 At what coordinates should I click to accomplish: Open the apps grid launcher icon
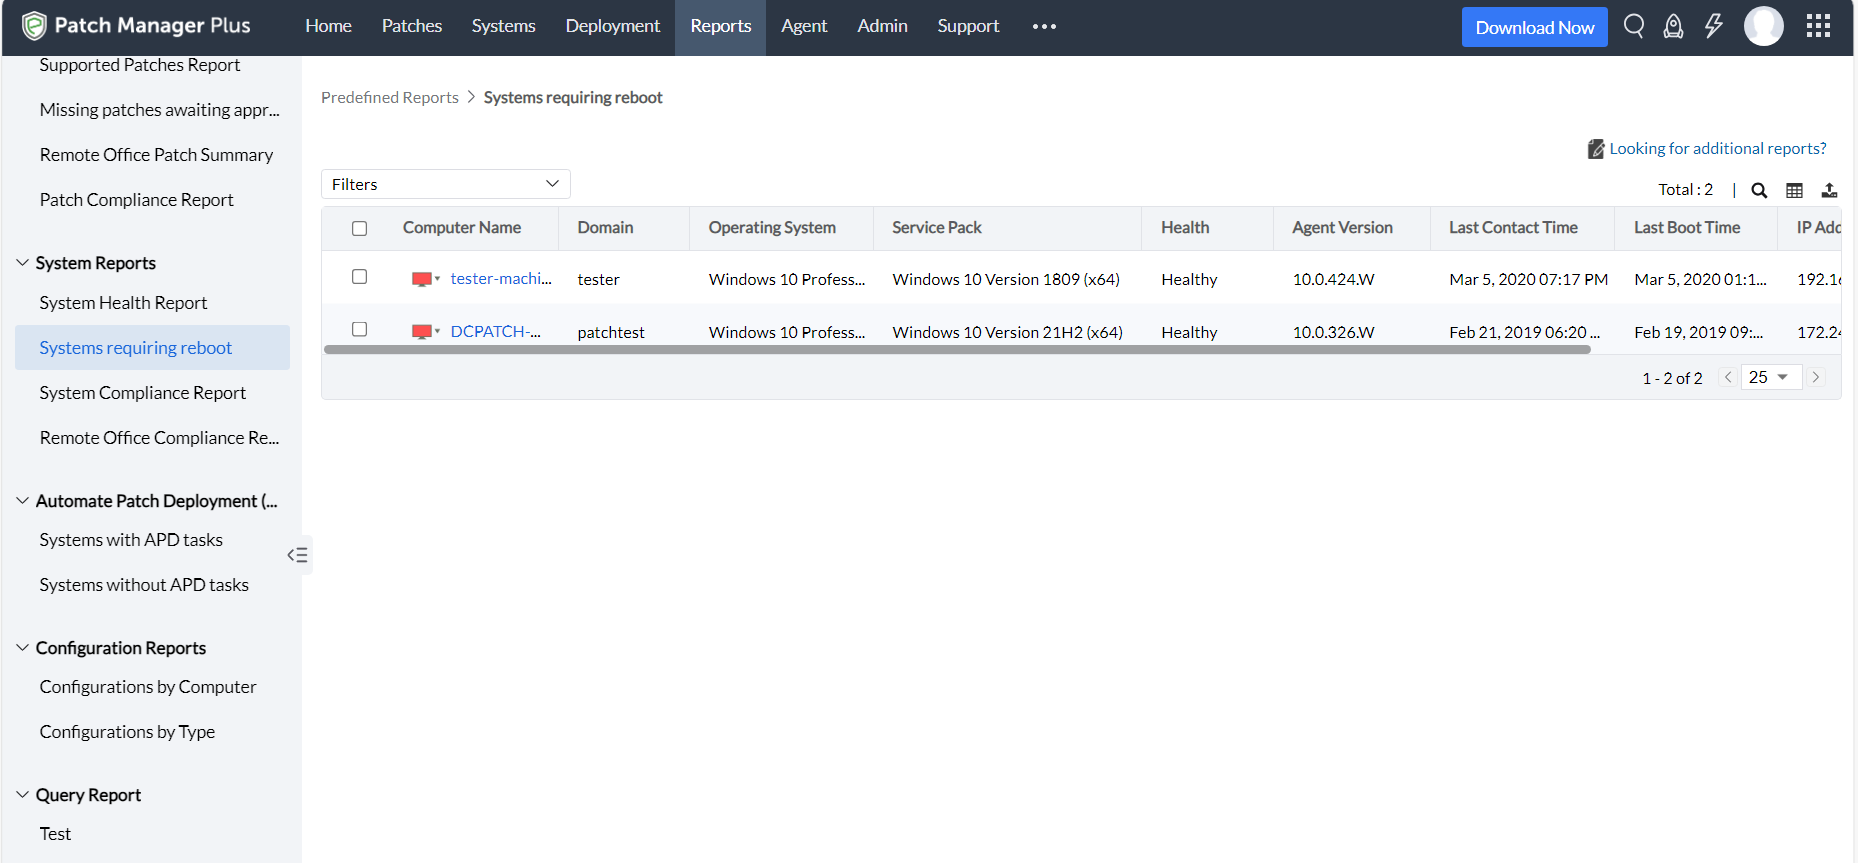tap(1818, 26)
